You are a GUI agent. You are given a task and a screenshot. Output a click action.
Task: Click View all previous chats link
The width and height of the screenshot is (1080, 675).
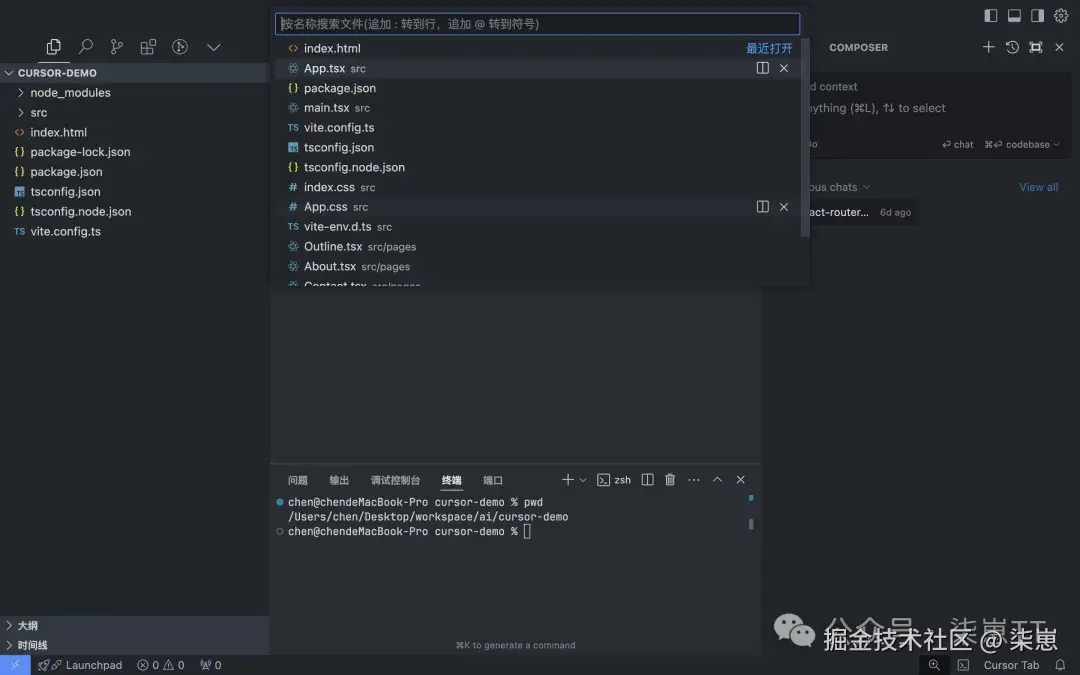click(x=1039, y=187)
